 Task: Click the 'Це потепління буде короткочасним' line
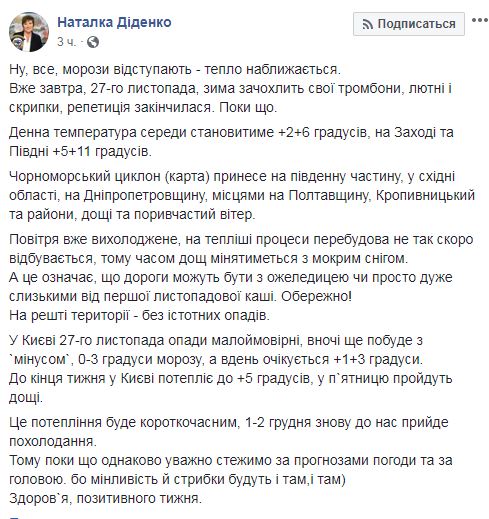click(229, 422)
